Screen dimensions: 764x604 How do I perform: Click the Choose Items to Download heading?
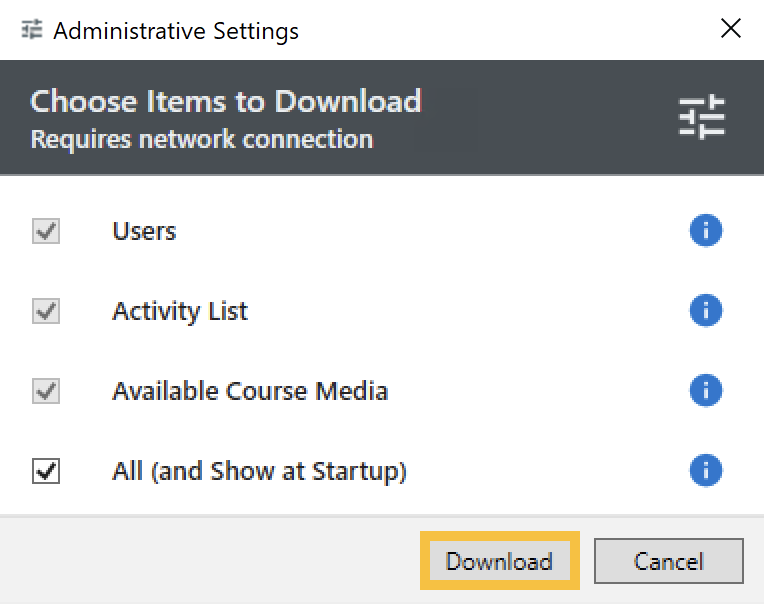pyautogui.click(x=226, y=101)
